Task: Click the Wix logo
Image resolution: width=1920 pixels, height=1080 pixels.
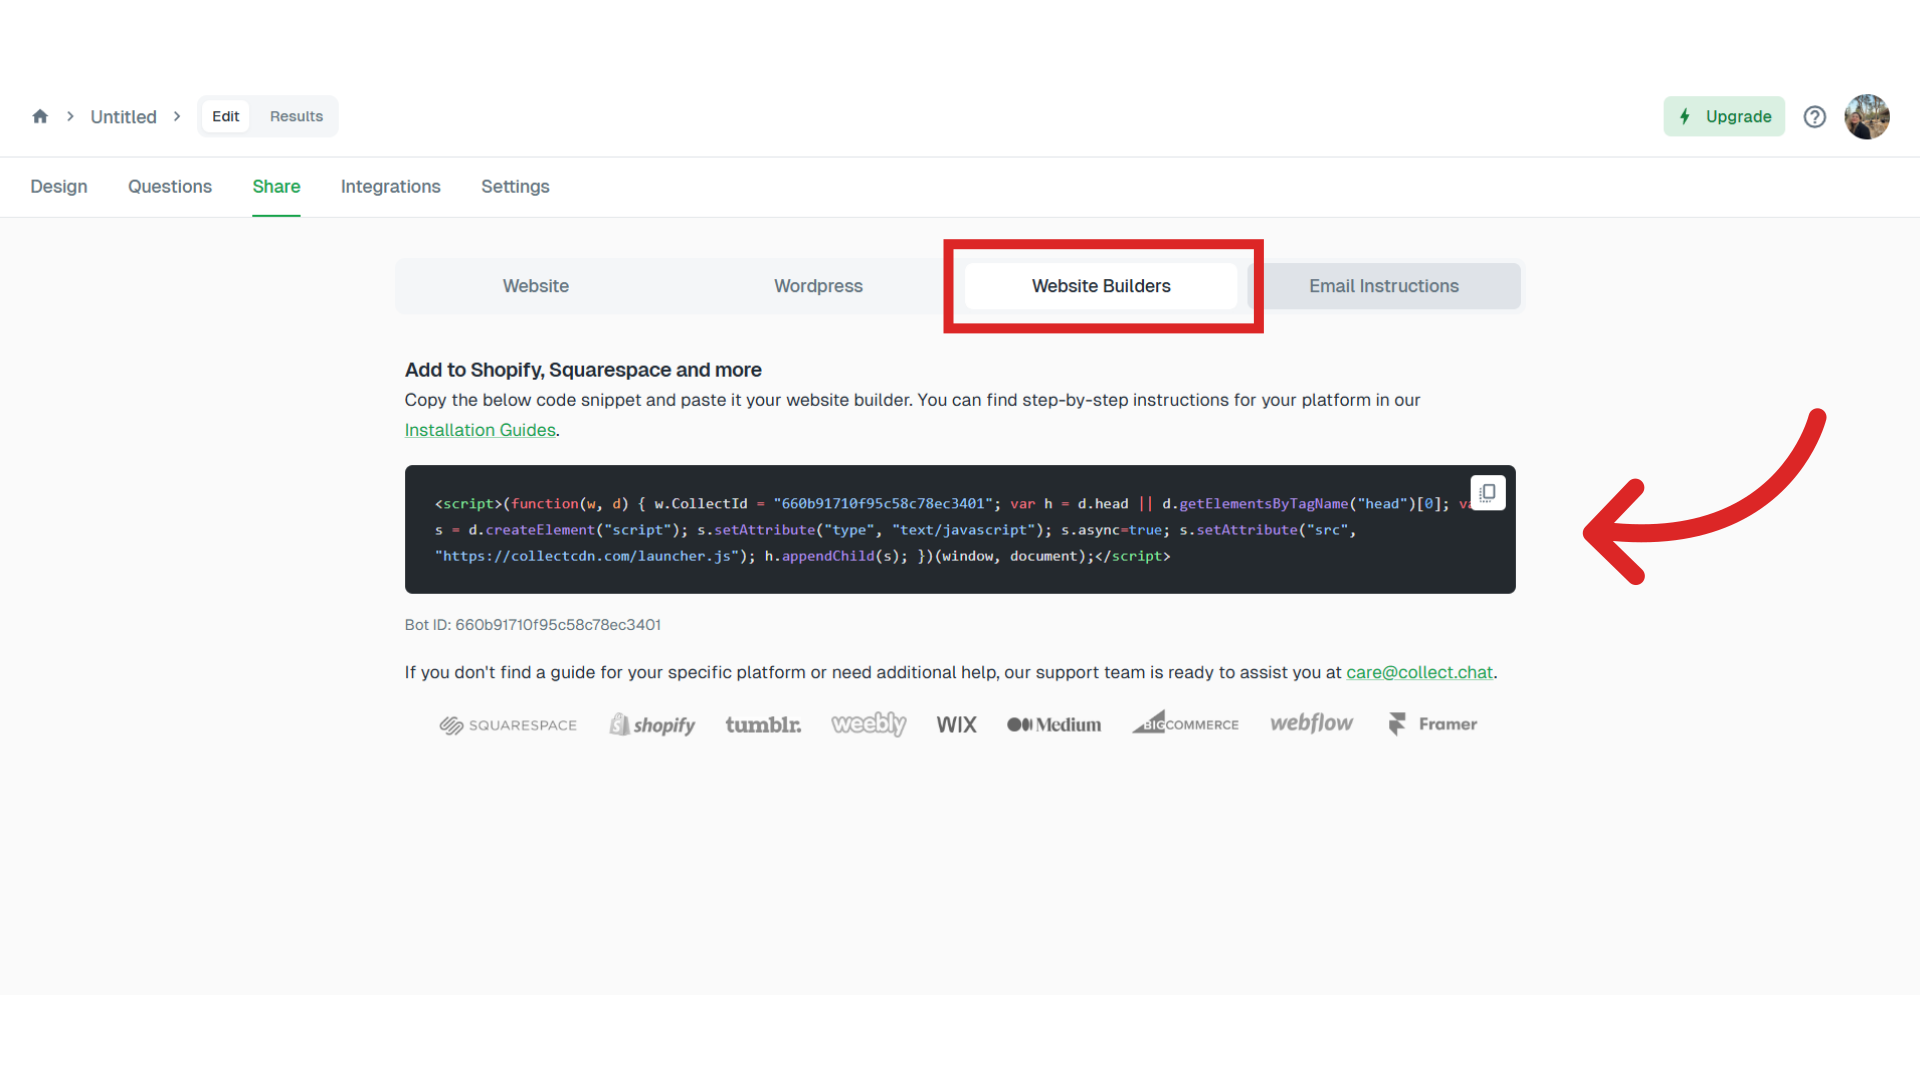Action: 956,725
